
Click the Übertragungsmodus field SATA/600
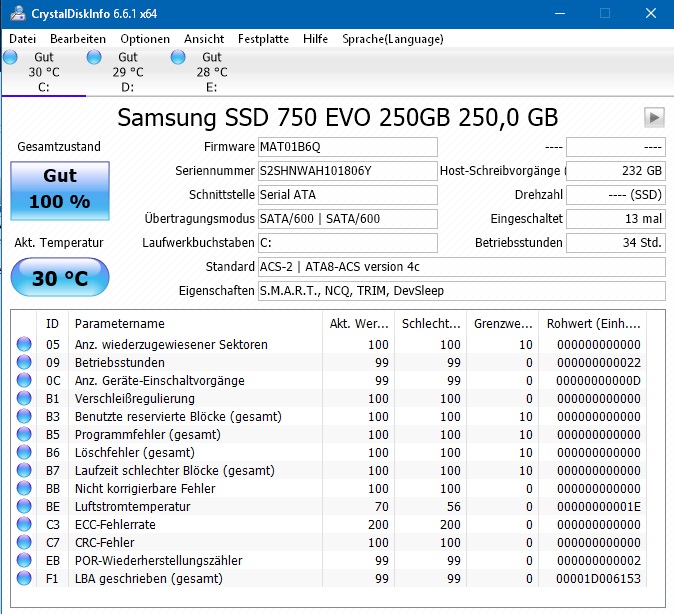coord(348,219)
